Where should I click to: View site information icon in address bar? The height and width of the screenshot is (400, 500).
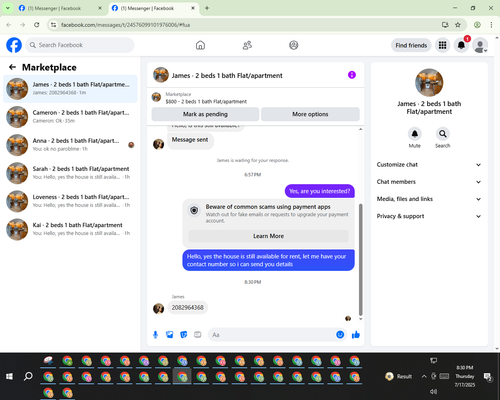tap(53, 25)
